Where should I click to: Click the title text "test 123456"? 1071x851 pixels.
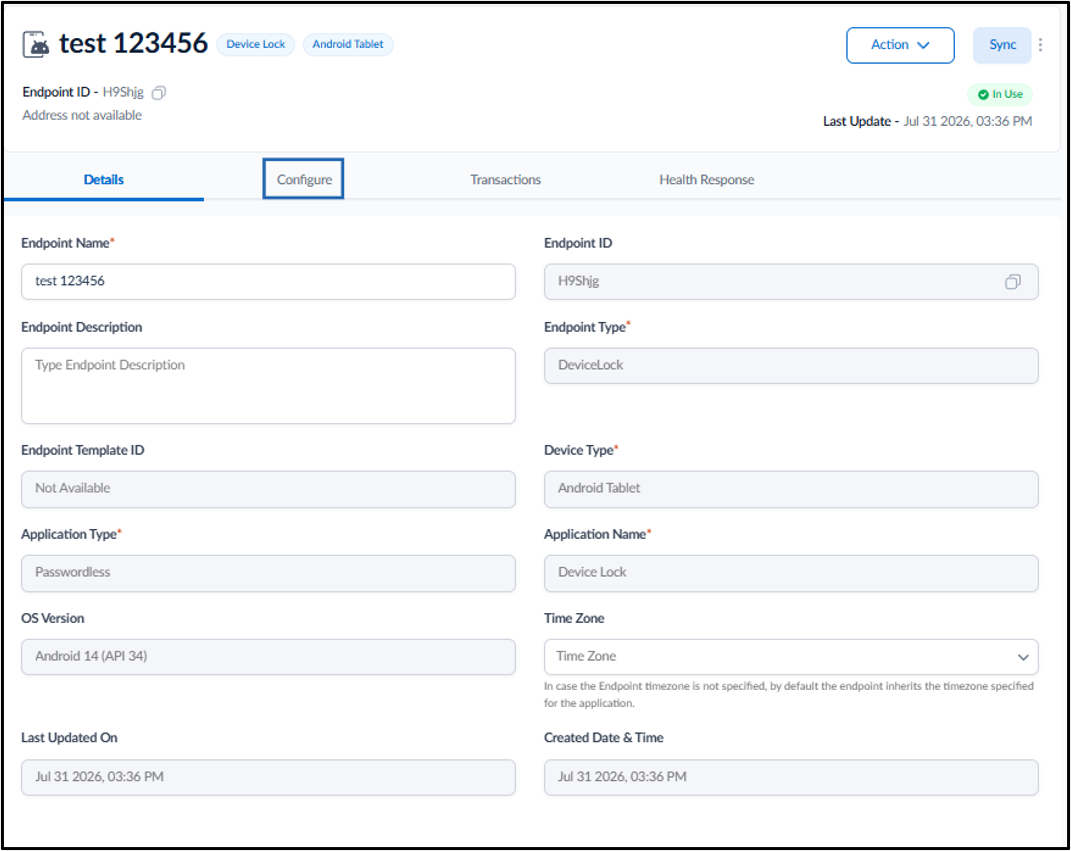[133, 44]
